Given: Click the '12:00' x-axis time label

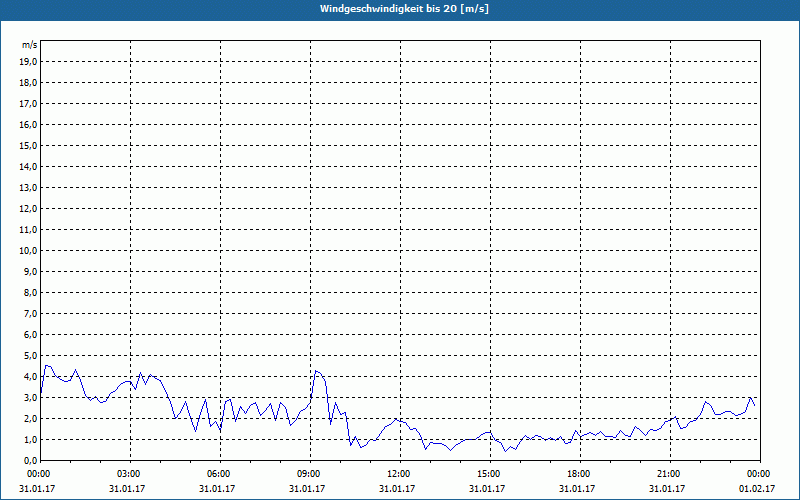Looking at the screenshot, I should (x=400, y=474).
